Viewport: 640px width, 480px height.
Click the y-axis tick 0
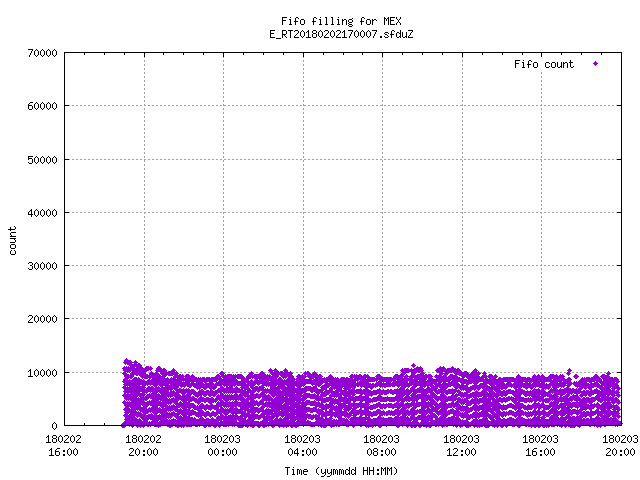[x=54, y=426]
